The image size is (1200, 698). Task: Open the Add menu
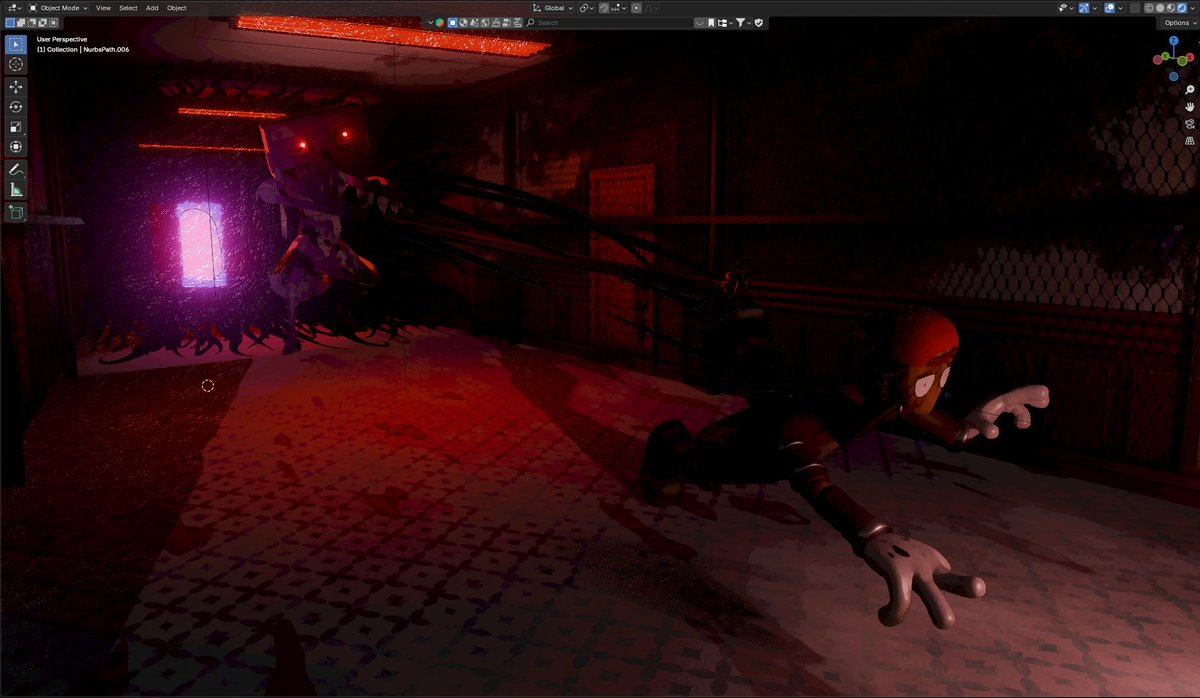tap(151, 7)
